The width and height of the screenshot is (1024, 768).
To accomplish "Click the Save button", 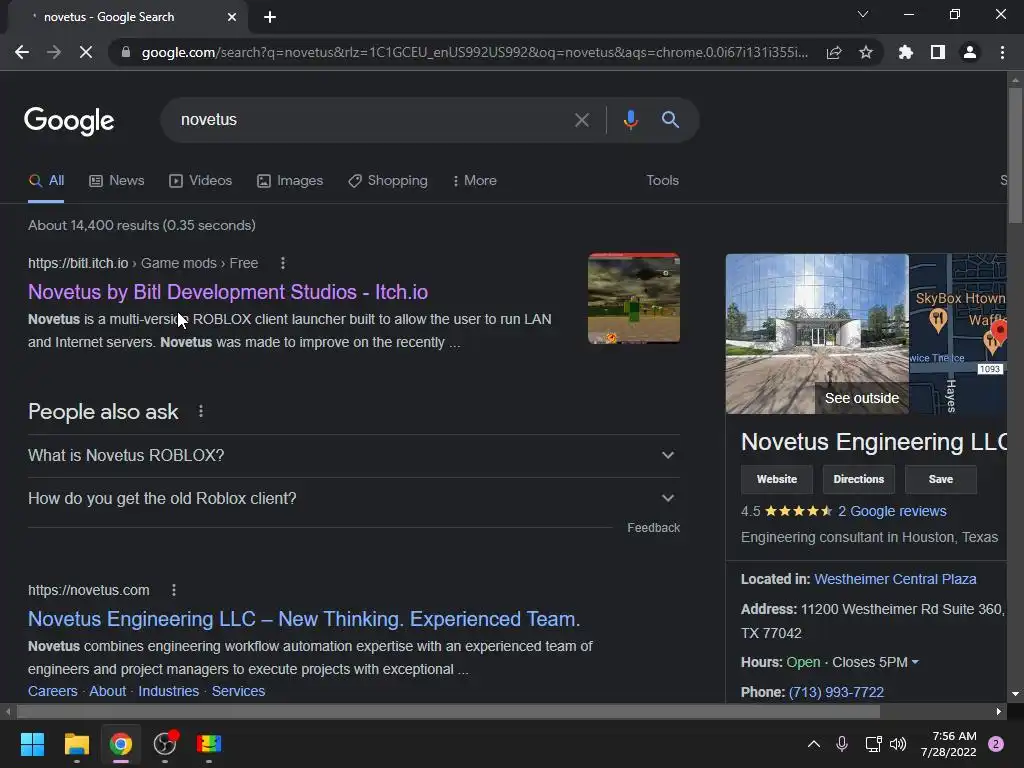I will pos(940,479).
